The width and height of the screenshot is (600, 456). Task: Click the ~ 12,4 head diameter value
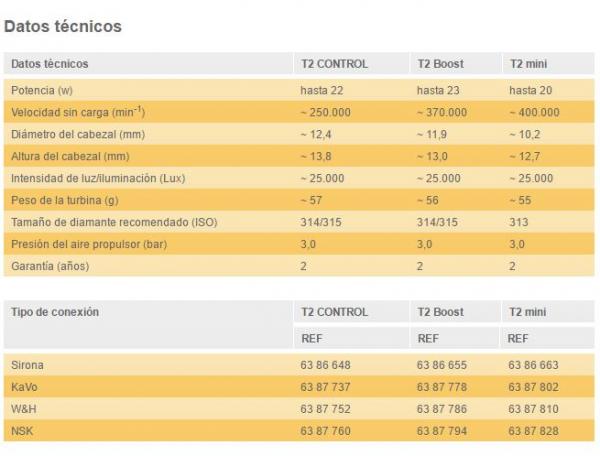318,134
